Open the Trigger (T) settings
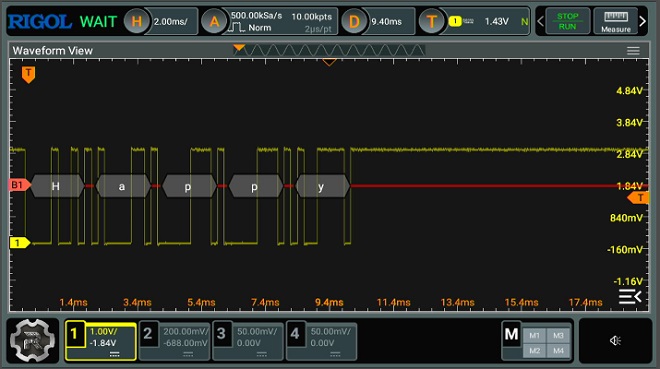The width and height of the screenshot is (660, 369). pos(431,21)
